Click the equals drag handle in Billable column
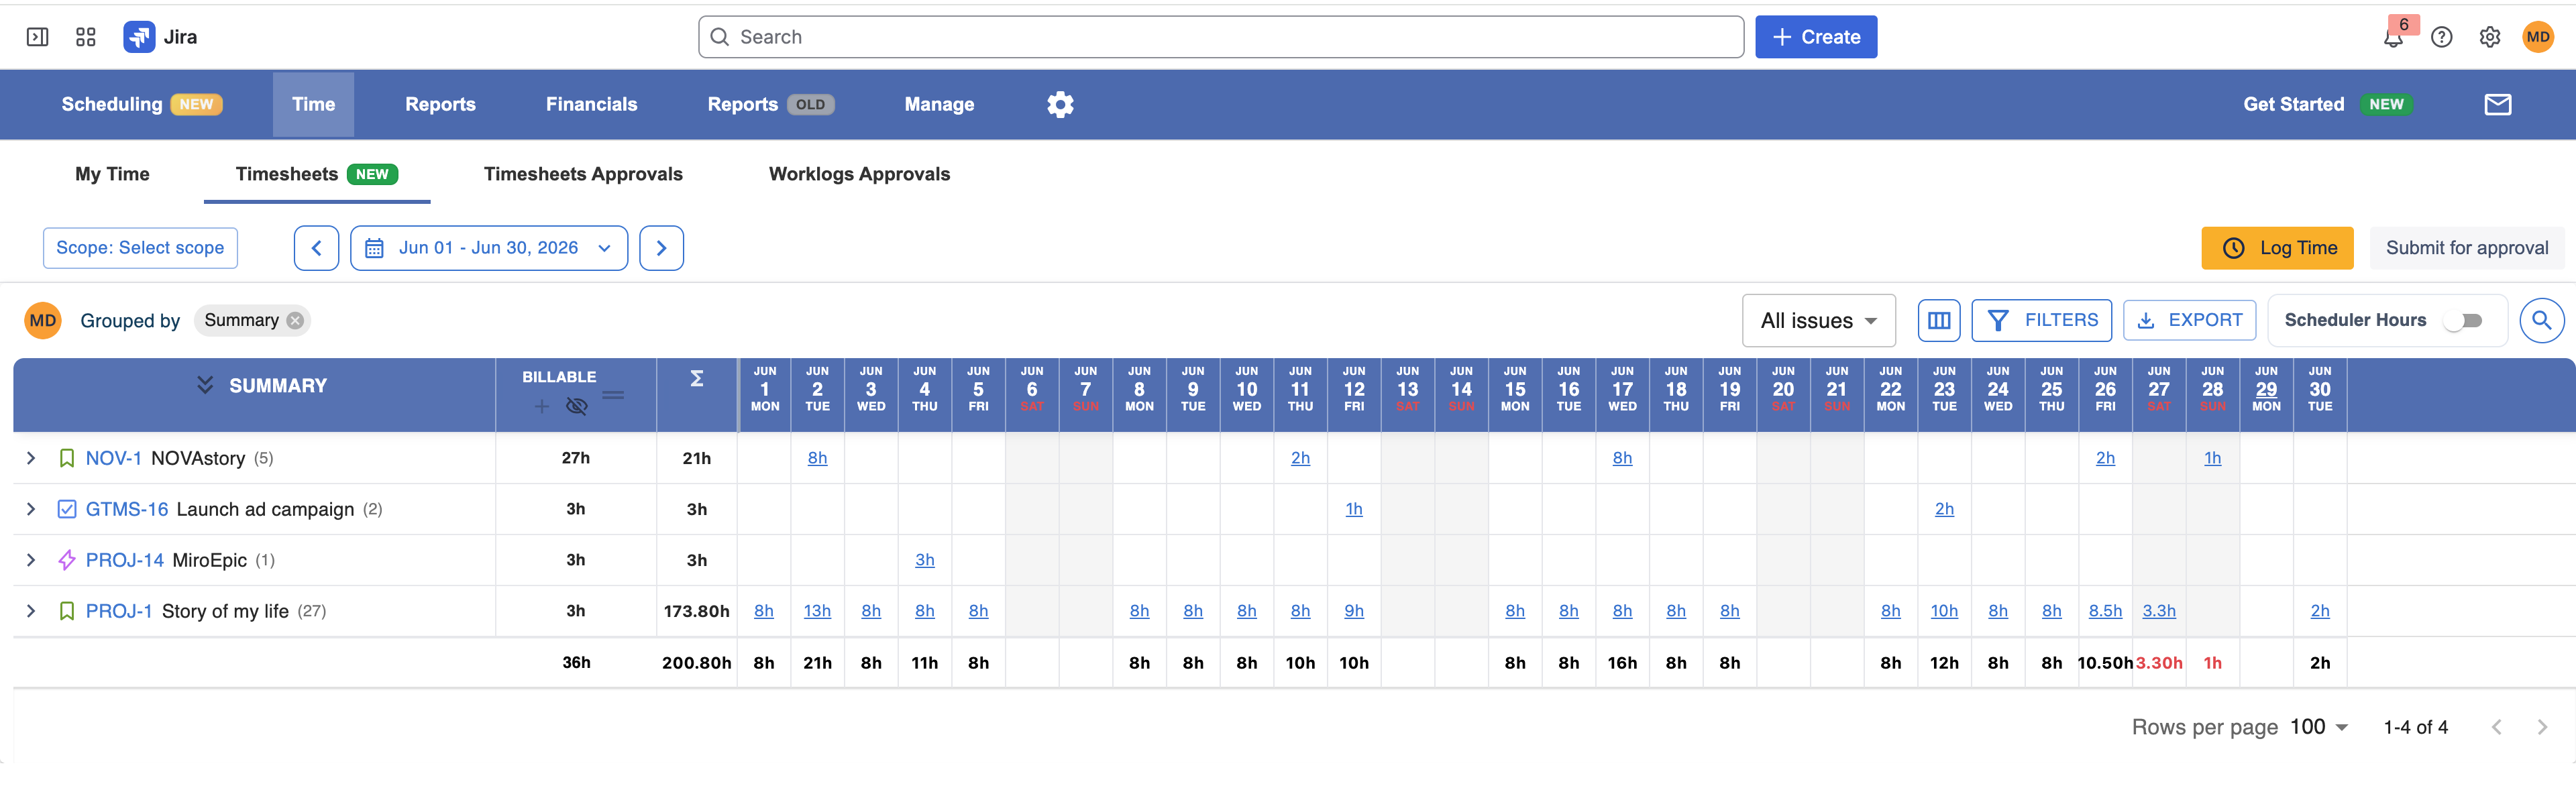 613,395
